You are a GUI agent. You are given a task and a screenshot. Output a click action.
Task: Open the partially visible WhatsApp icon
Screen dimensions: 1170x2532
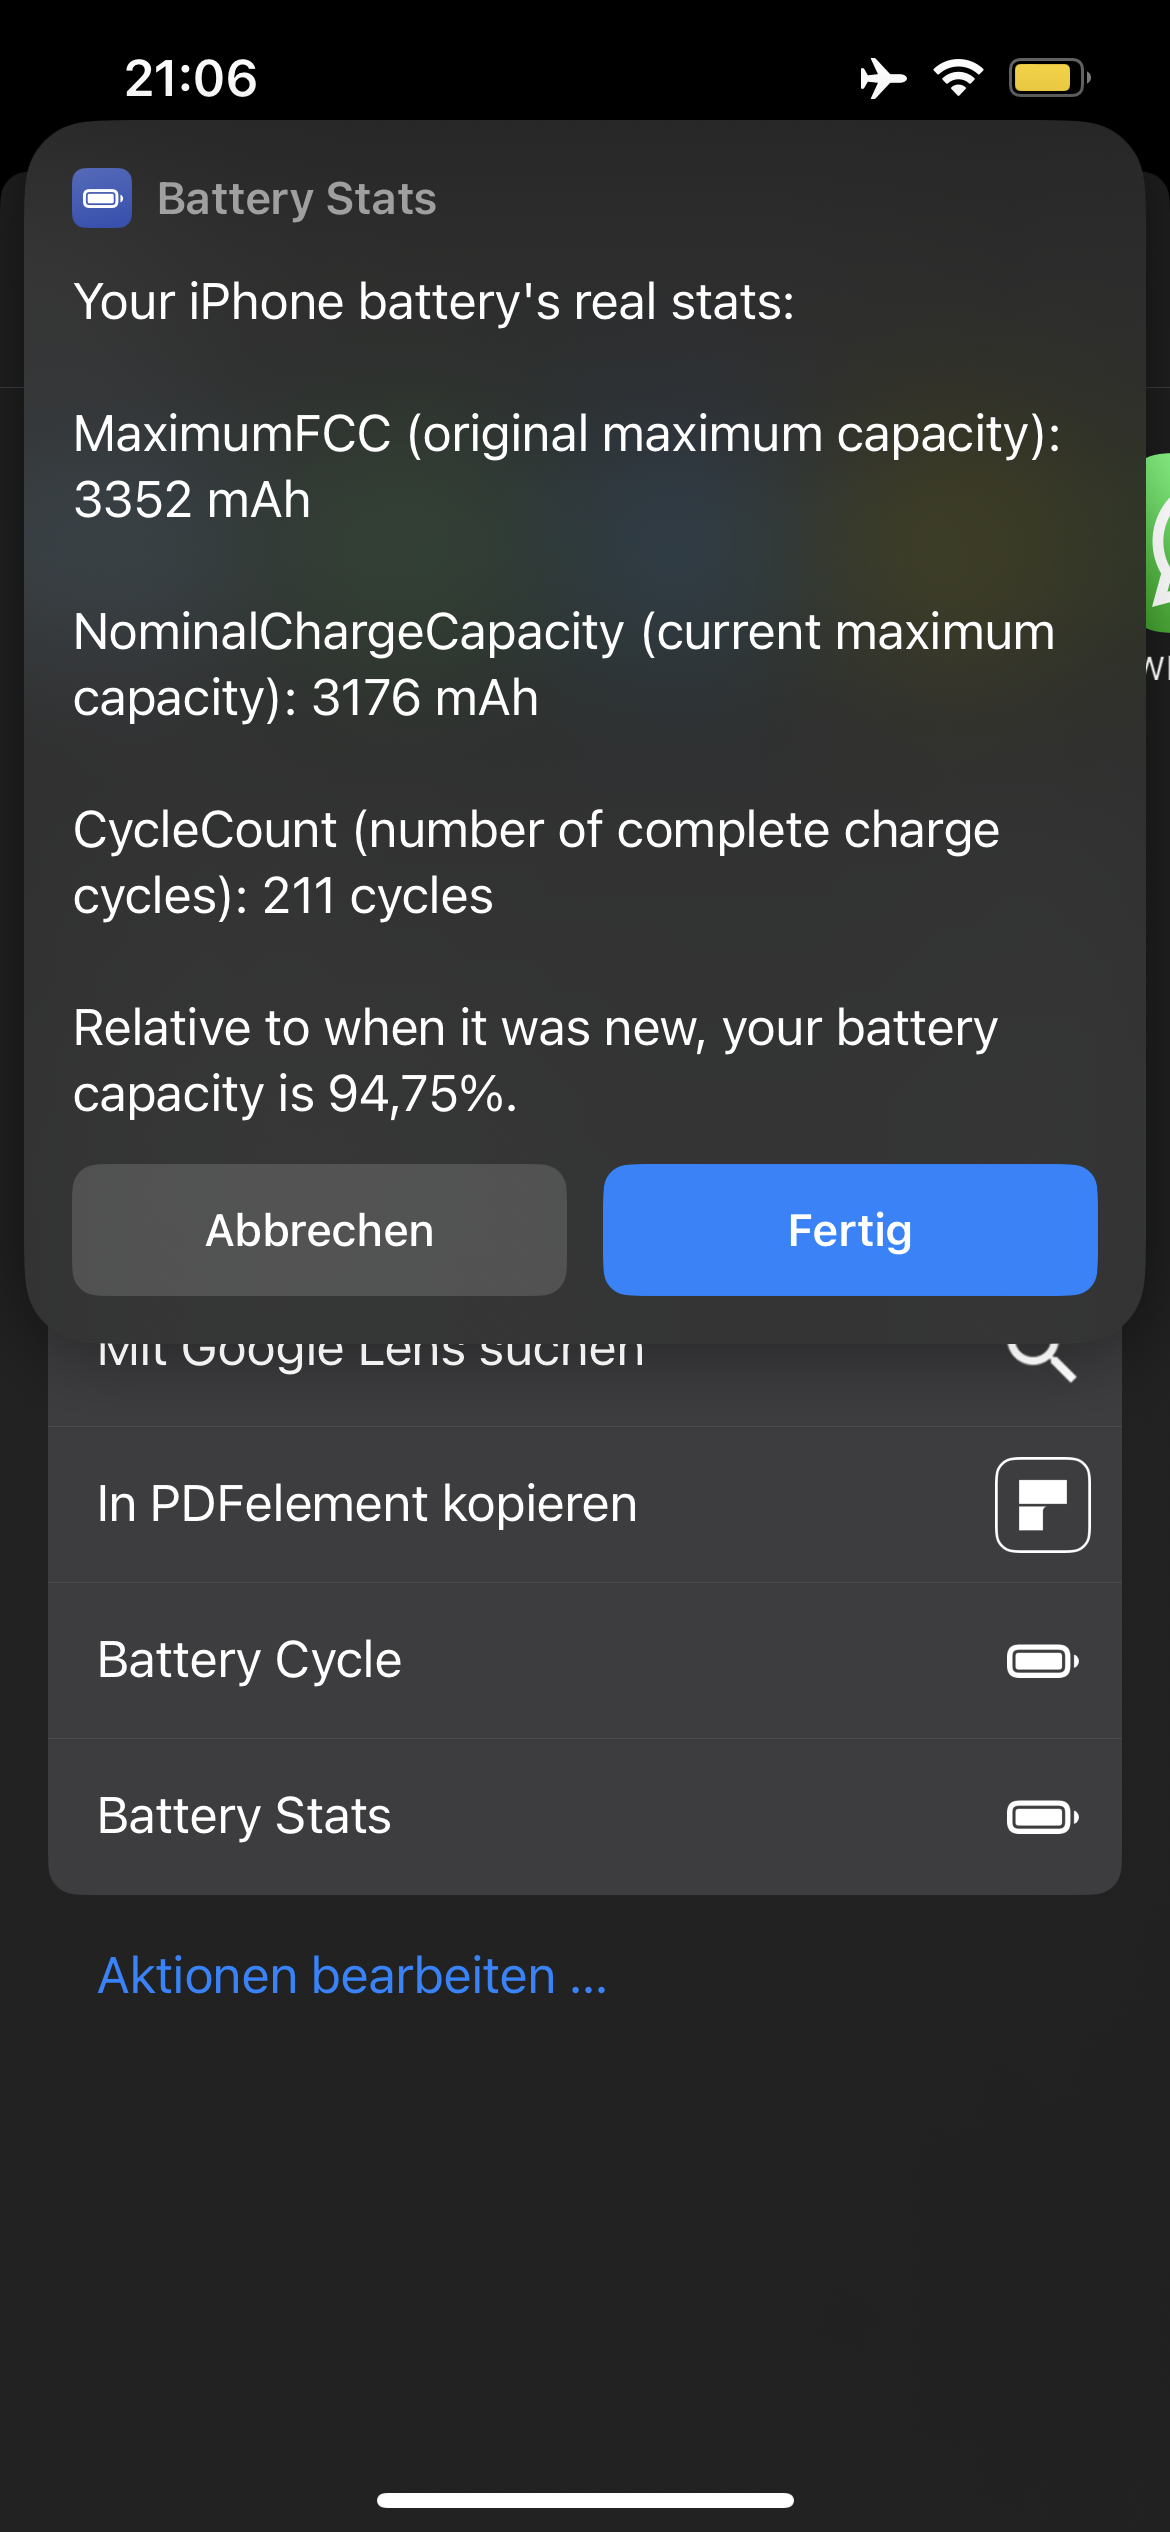[1158, 543]
